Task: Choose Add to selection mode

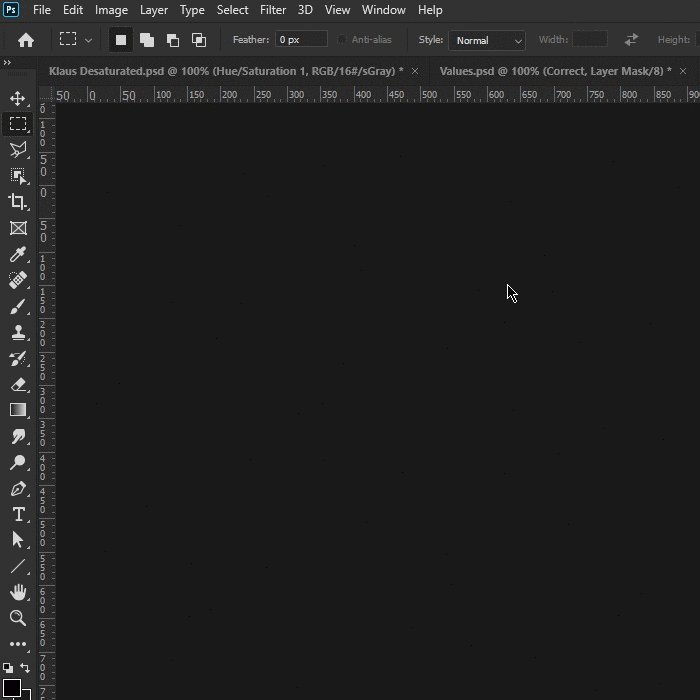Action: coord(147,40)
